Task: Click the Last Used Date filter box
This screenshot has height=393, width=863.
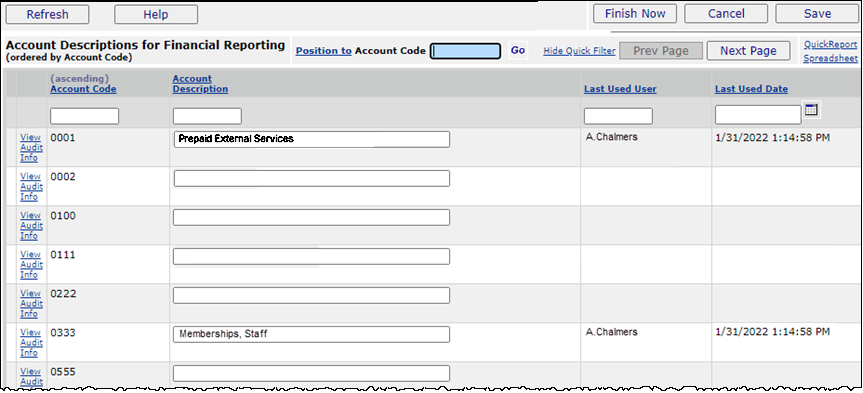Action: (x=758, y=114)
